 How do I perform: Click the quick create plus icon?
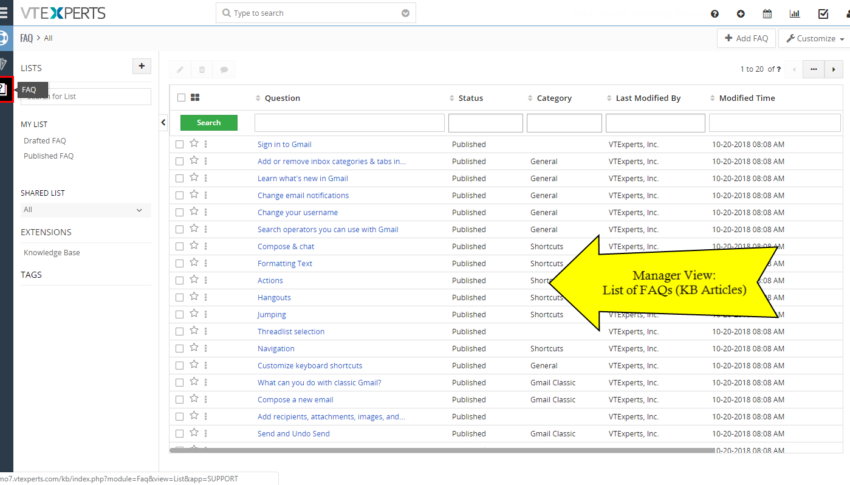pos(740,14)
